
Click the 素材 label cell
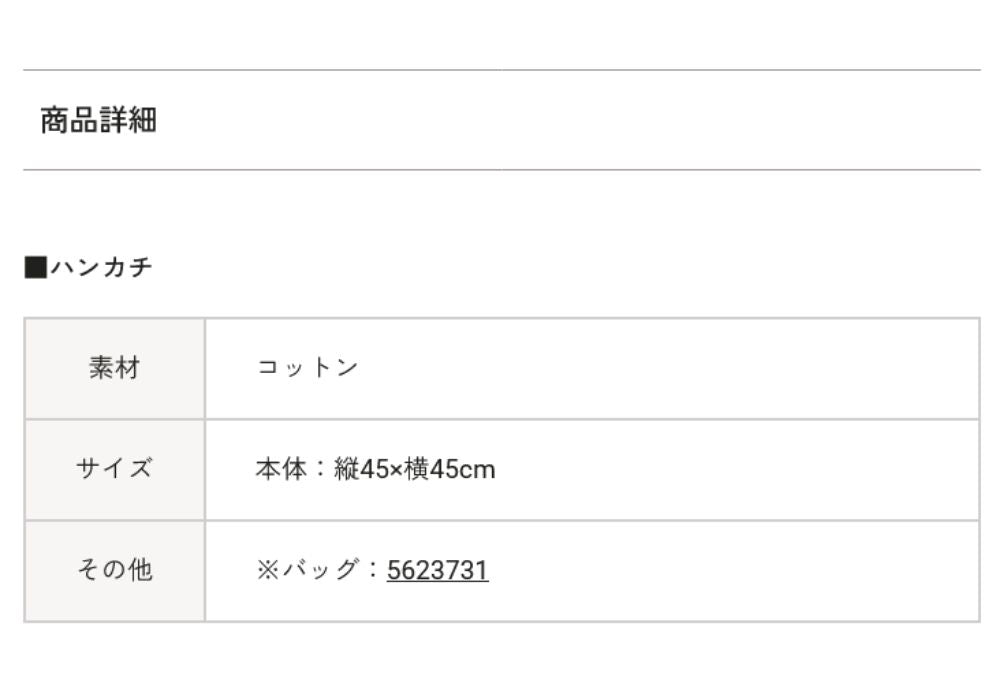(x=115, y=368)
